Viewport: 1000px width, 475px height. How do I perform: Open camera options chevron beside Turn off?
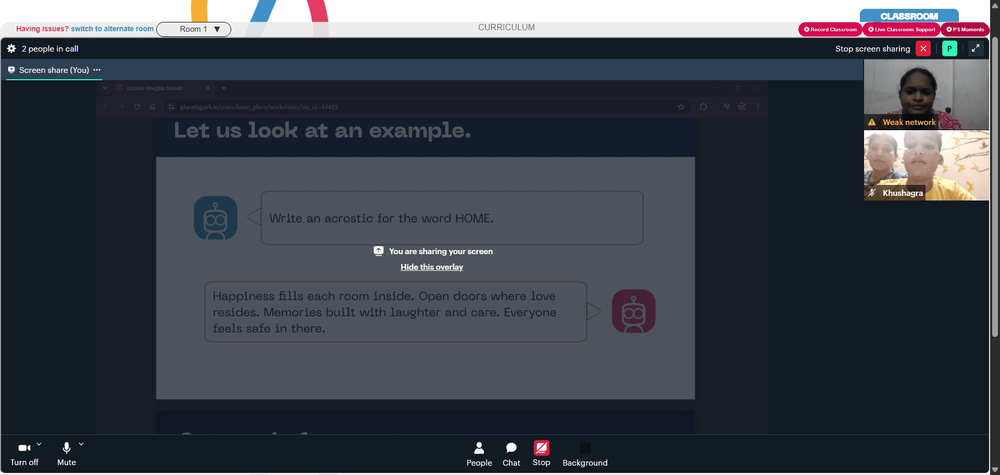click(x=39, y=444)
